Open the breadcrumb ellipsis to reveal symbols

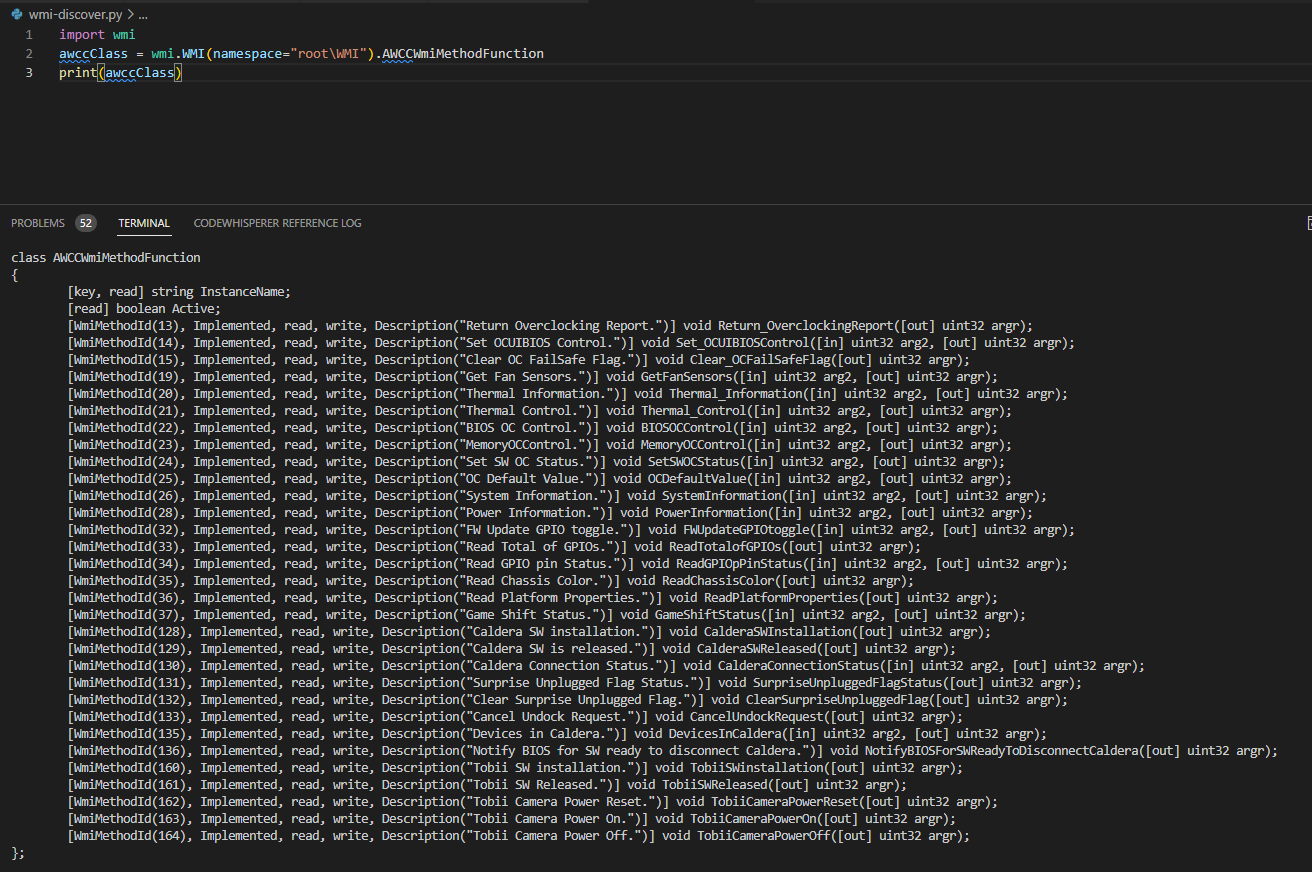[141, 14]
